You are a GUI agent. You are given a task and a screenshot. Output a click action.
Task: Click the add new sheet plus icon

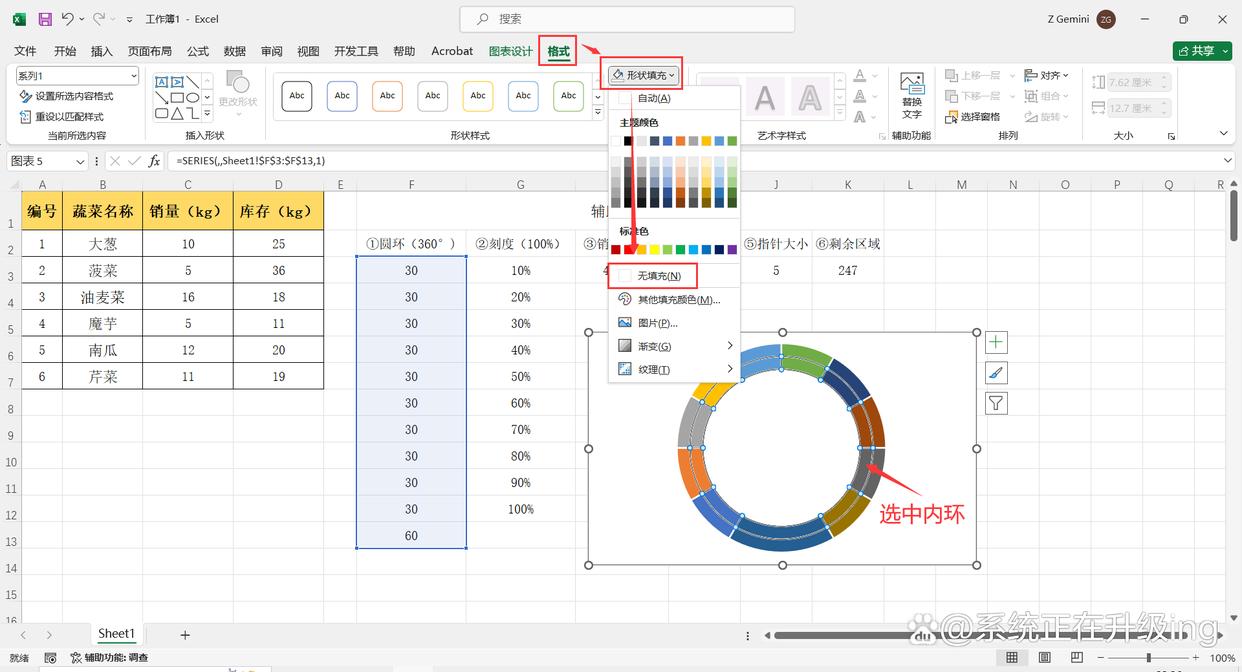point(185,635)
